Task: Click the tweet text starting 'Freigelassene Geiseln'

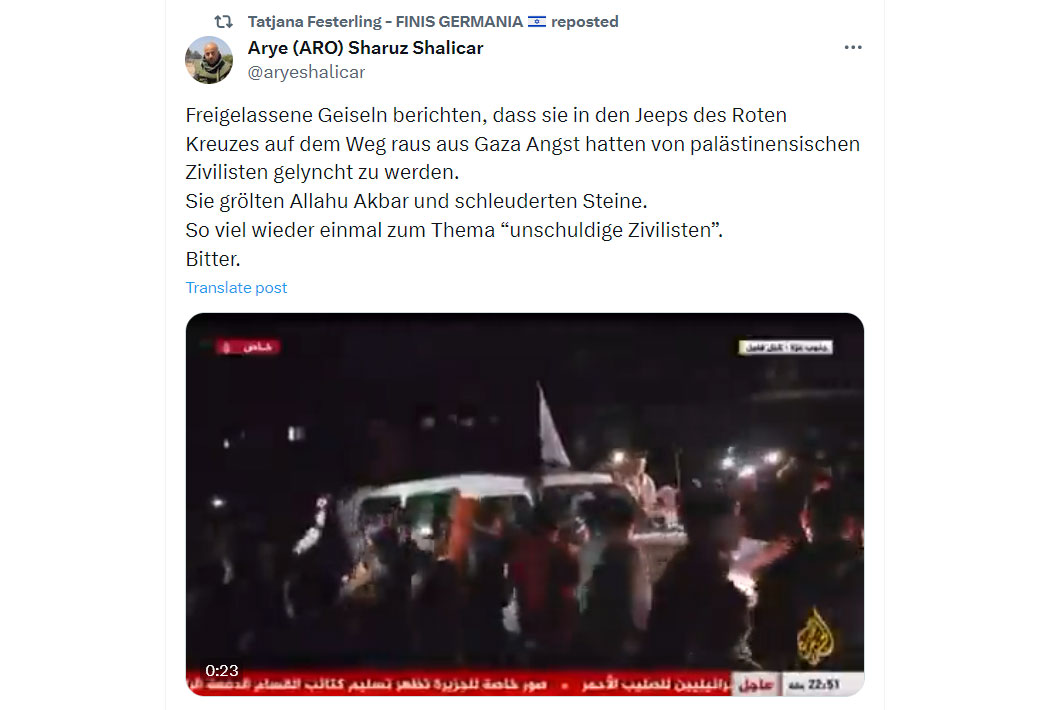Action: coord(522,186)
